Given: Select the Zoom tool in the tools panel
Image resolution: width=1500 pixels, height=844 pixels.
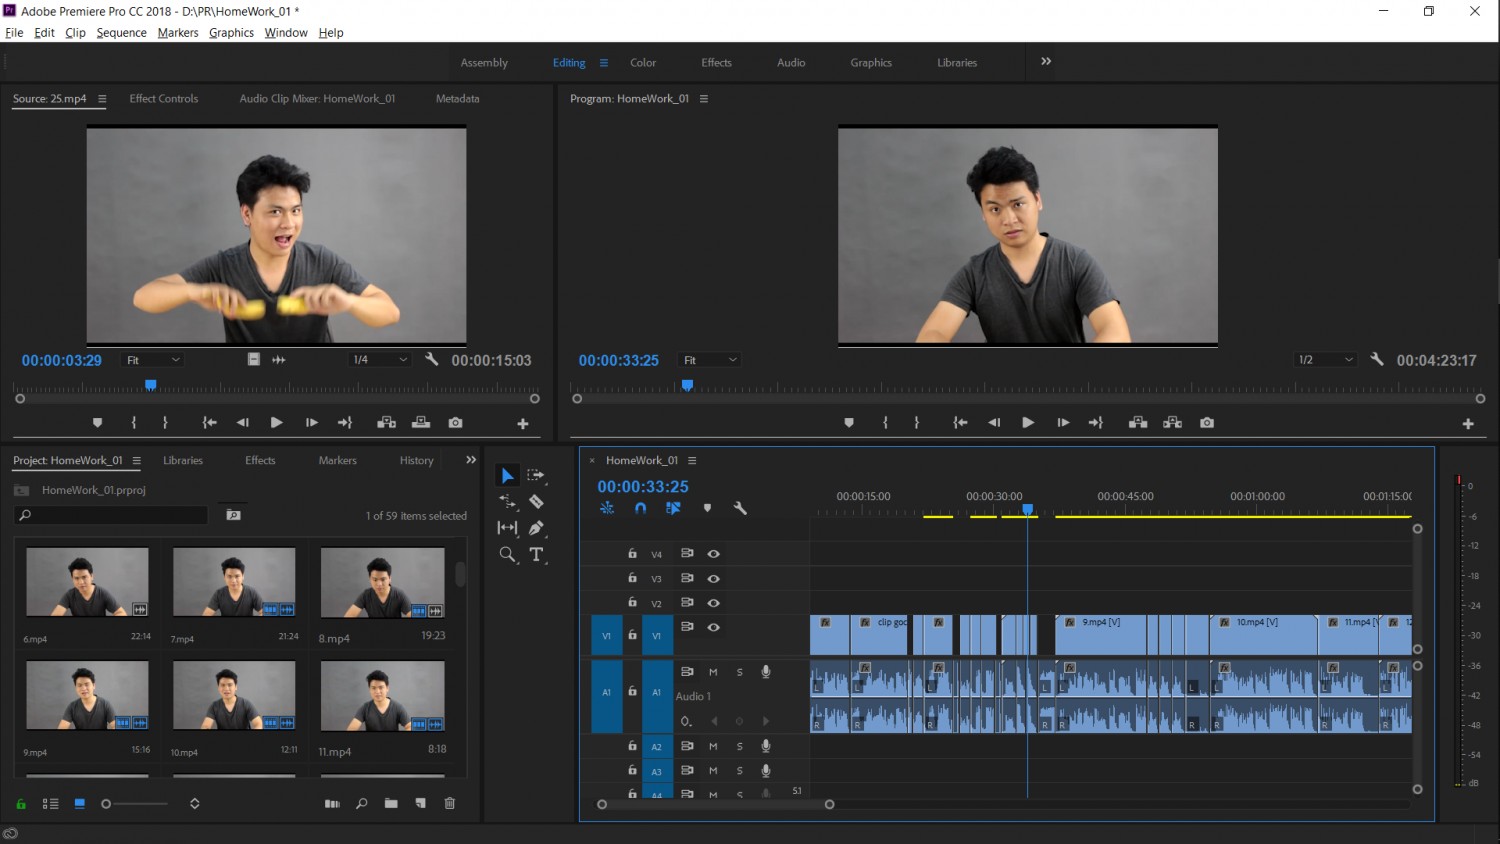Looking at the screenshot, I should 507,554.
